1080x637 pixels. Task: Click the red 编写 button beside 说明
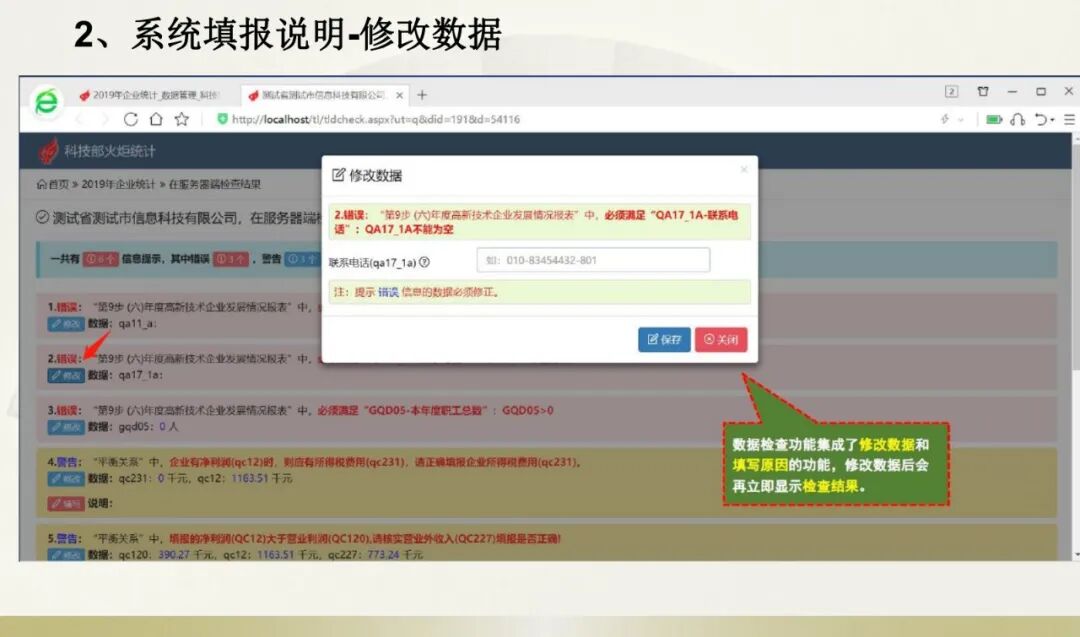[x=65, y=503]
